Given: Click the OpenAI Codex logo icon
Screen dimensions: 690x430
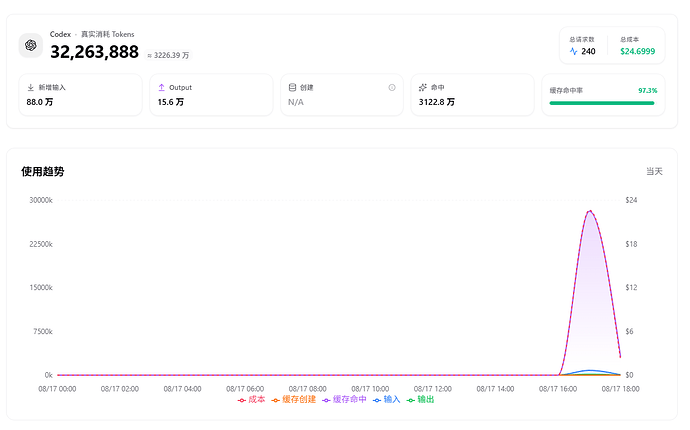Looking at the screenshot, I should [x=31, y=45].
